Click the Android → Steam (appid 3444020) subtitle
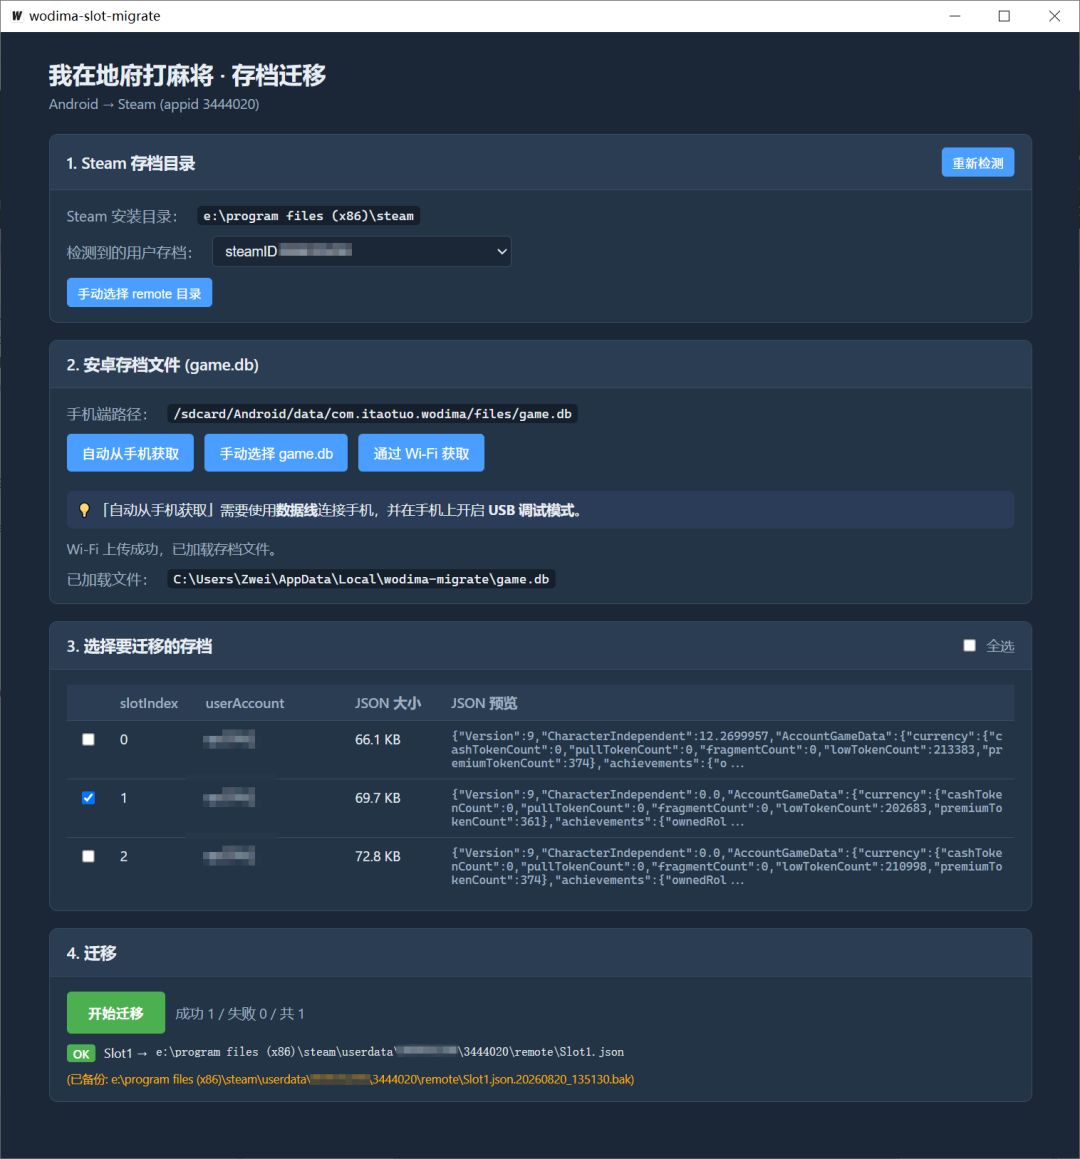 154,104
